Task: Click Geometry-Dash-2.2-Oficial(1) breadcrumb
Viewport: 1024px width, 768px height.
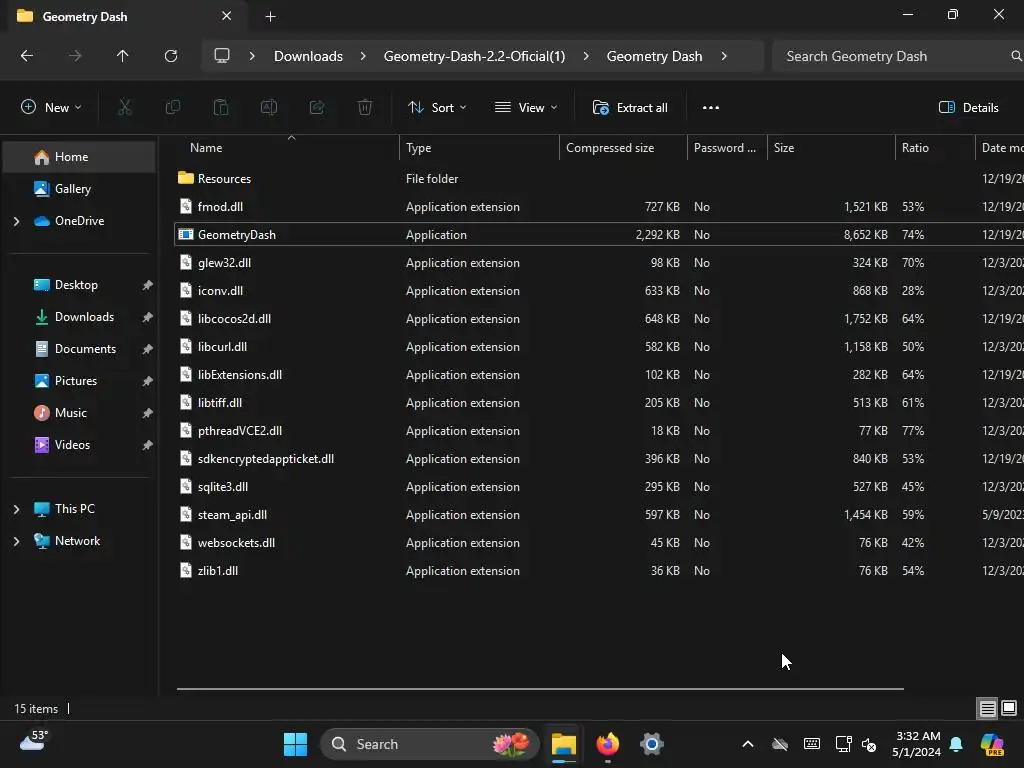Action: [474, 56]
